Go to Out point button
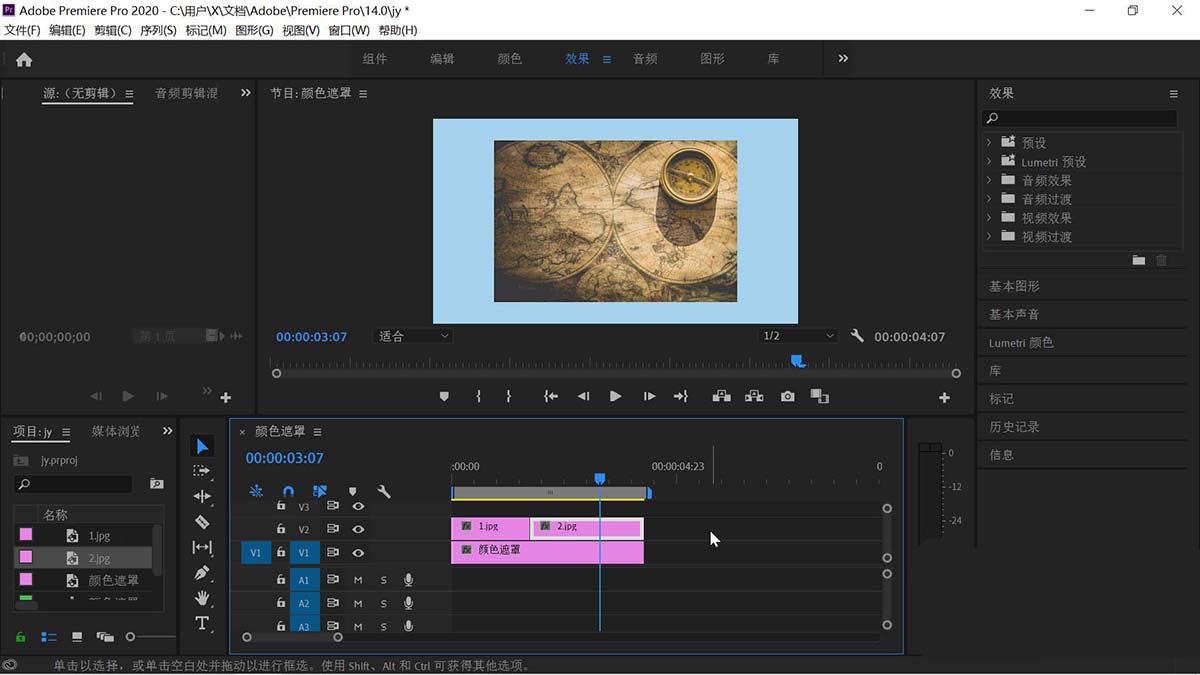This screenshot has width=1200, height=675. coord(681,397)
